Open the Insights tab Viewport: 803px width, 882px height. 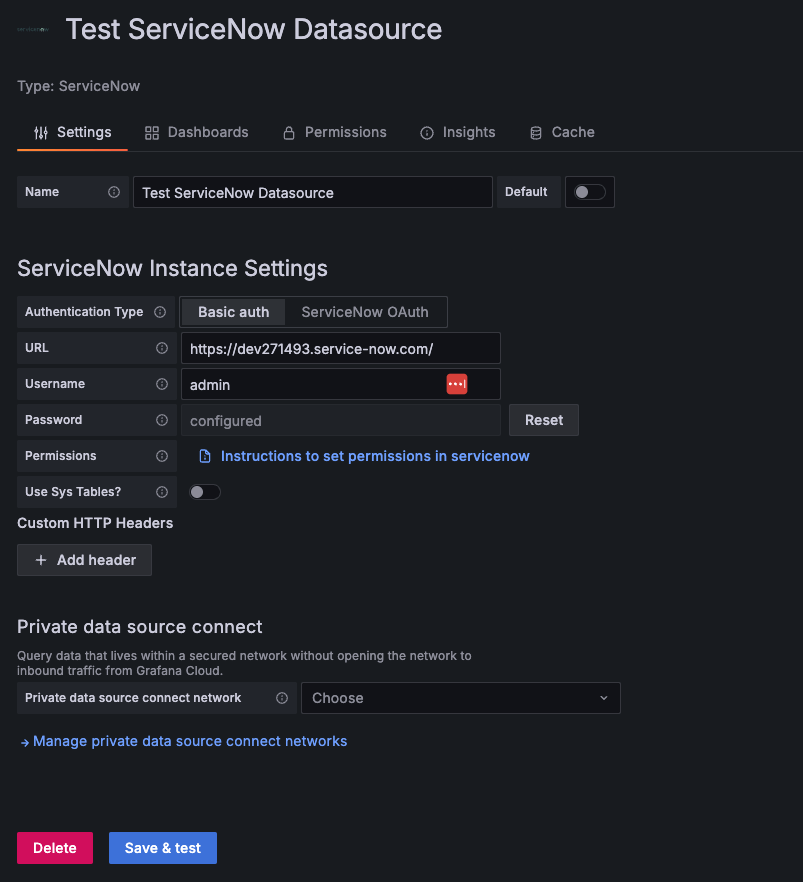tap(457, 132)
